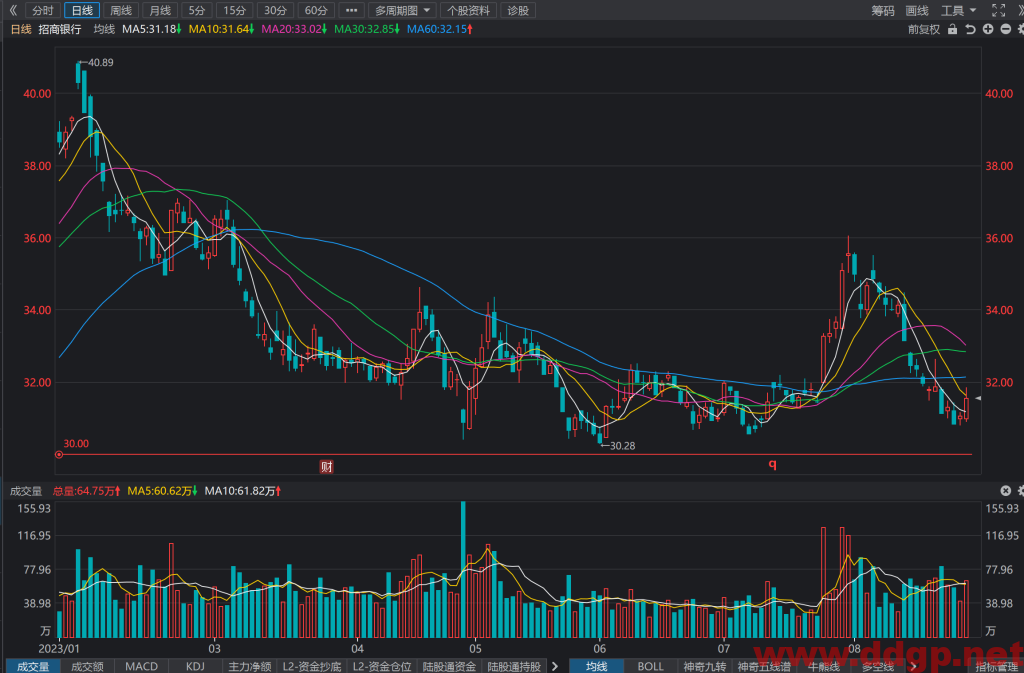1024x673 pixels.
Task: Select the 神奇九转 overlay
Action: point(705,666)
